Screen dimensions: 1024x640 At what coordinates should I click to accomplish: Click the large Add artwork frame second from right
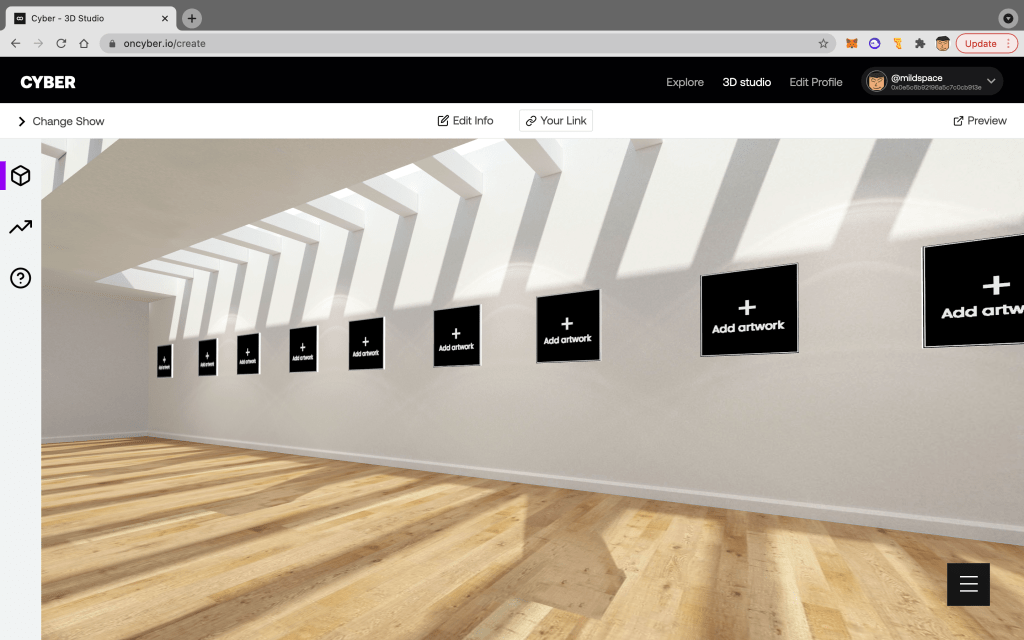click(x=748, y=310)
